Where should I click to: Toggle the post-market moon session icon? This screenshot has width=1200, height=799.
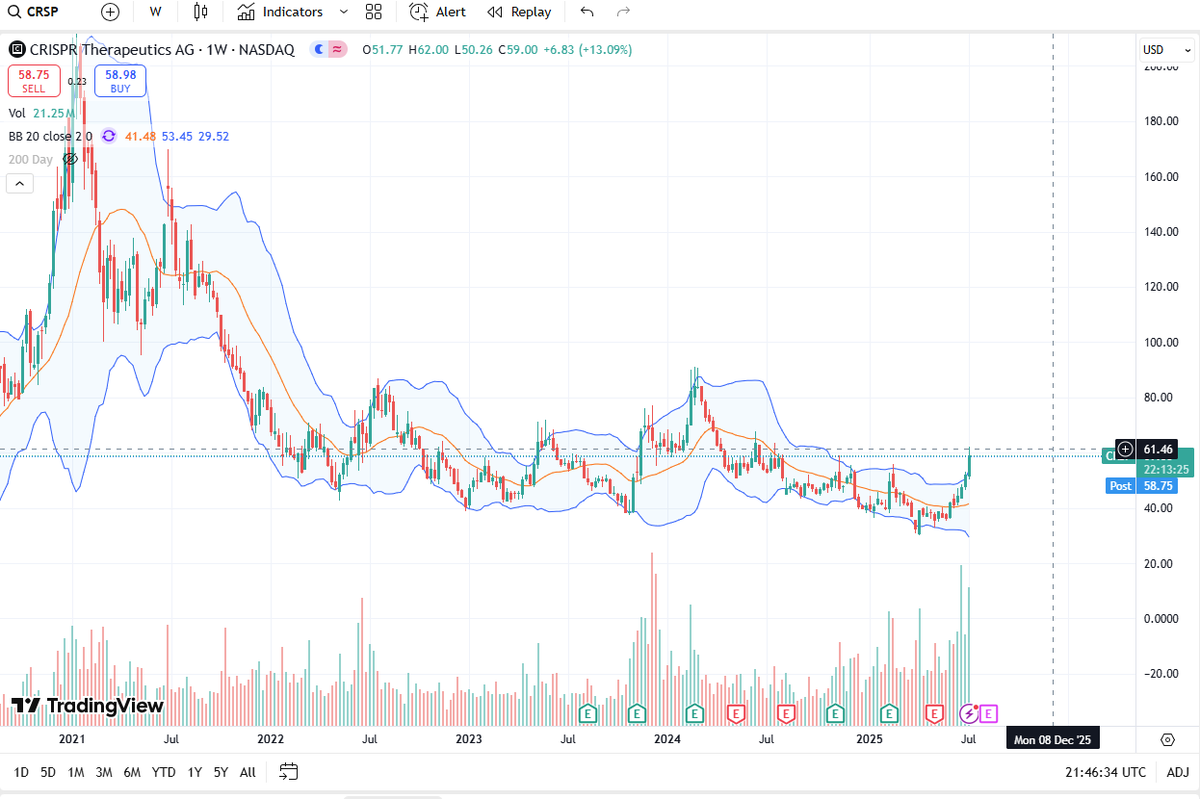[319, 49]
